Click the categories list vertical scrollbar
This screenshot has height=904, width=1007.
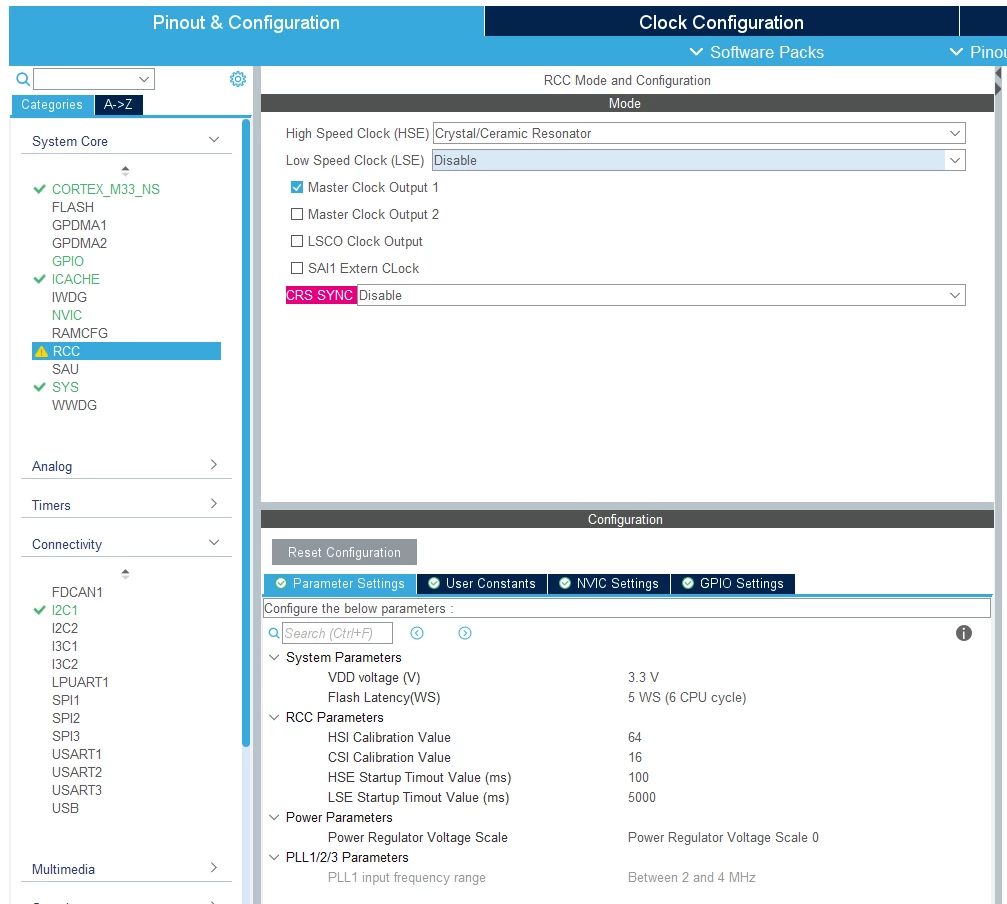click(246, 433)
